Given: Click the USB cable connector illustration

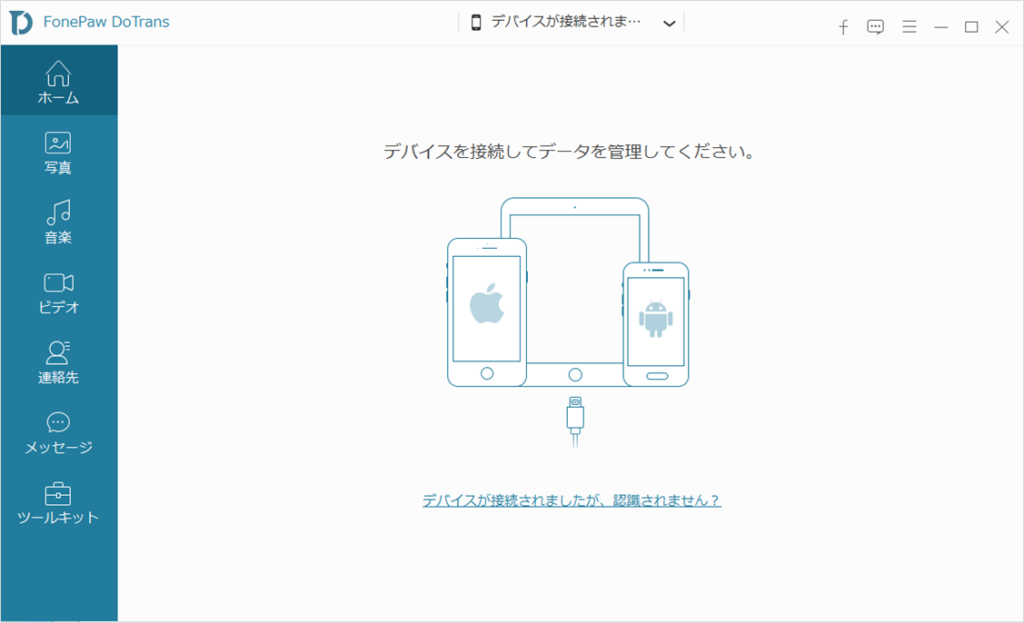Looking at the screenshot, I should coord(575,422).
